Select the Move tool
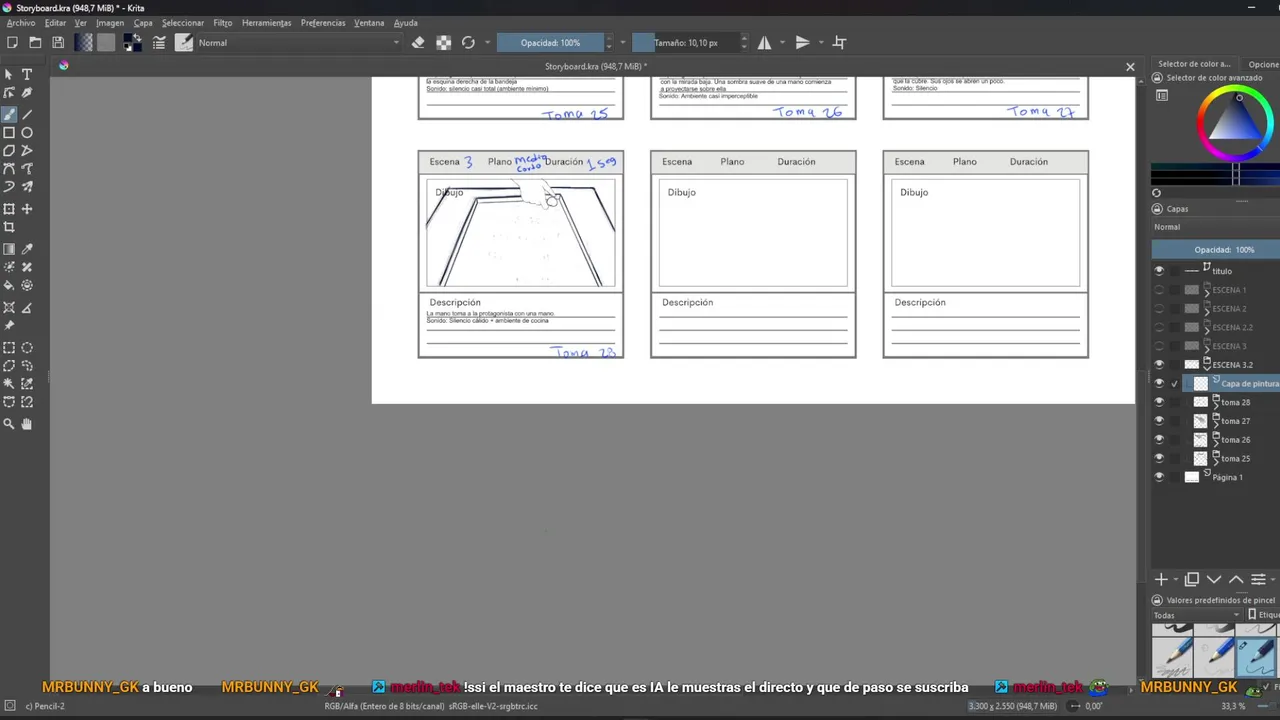This screenshot has width=1280, height=720. pyautogui.click(x=27, y=209)
